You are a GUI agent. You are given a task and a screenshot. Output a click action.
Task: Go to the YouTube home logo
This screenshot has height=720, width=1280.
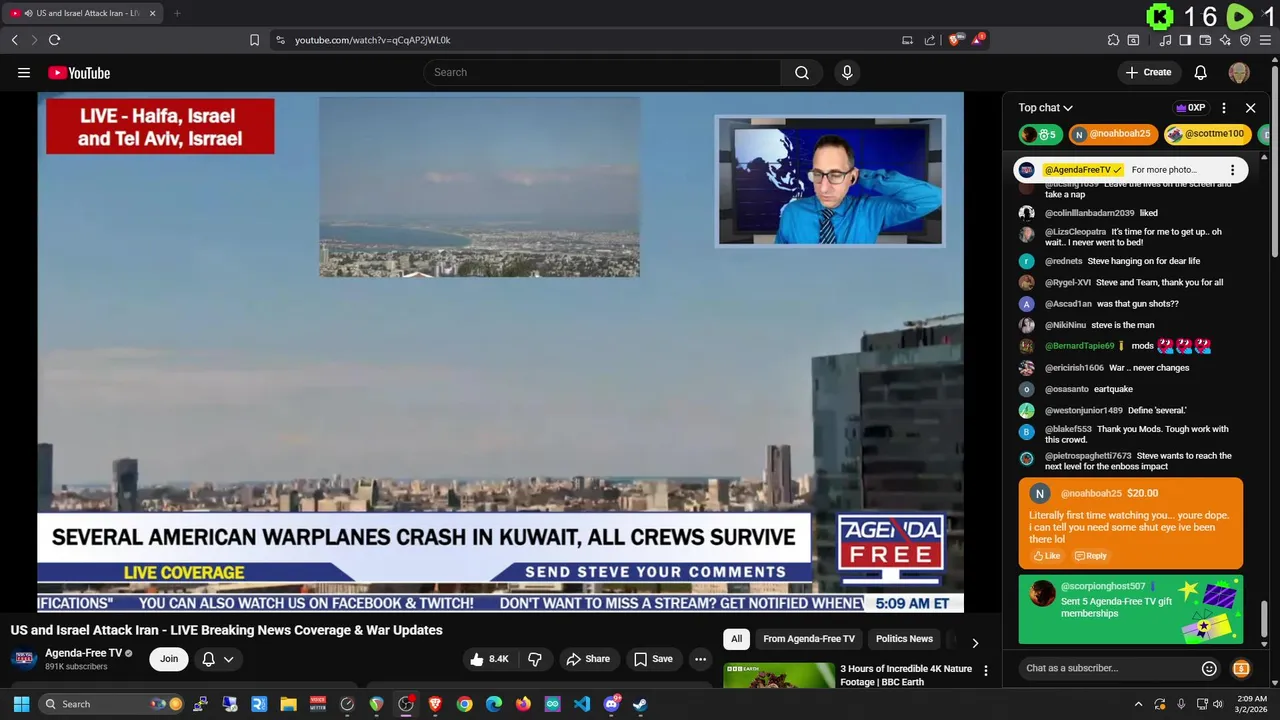point(79,72)
